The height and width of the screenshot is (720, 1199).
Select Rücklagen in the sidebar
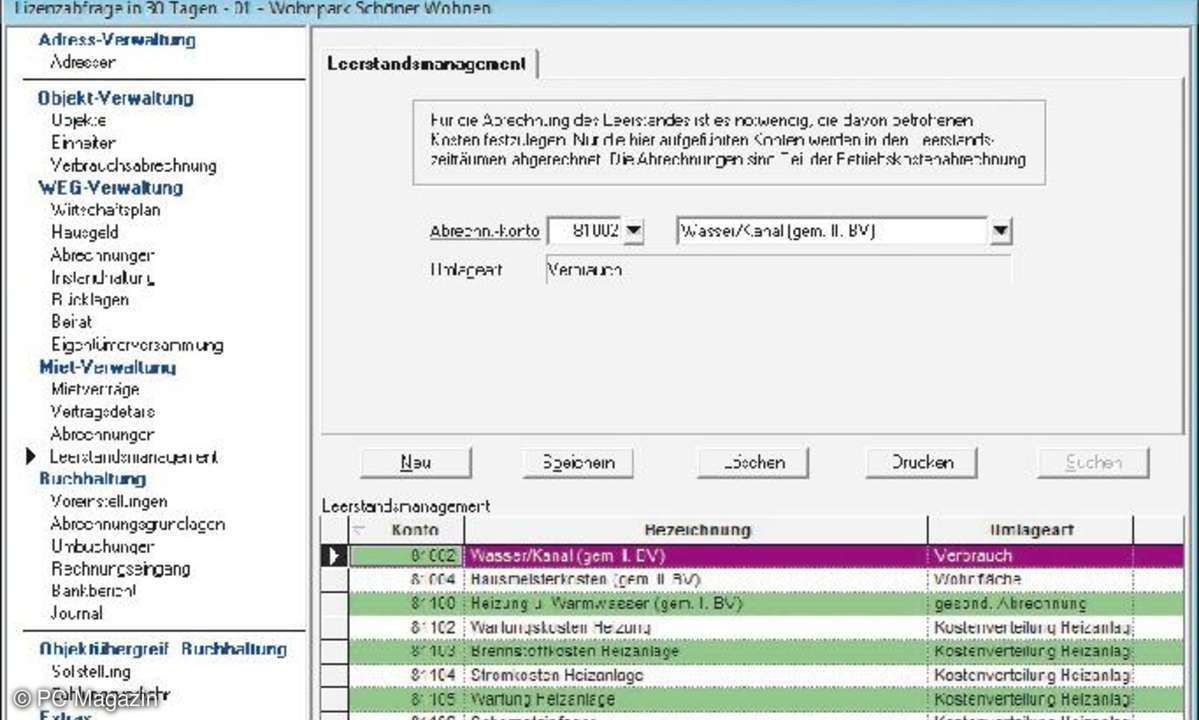89,300
